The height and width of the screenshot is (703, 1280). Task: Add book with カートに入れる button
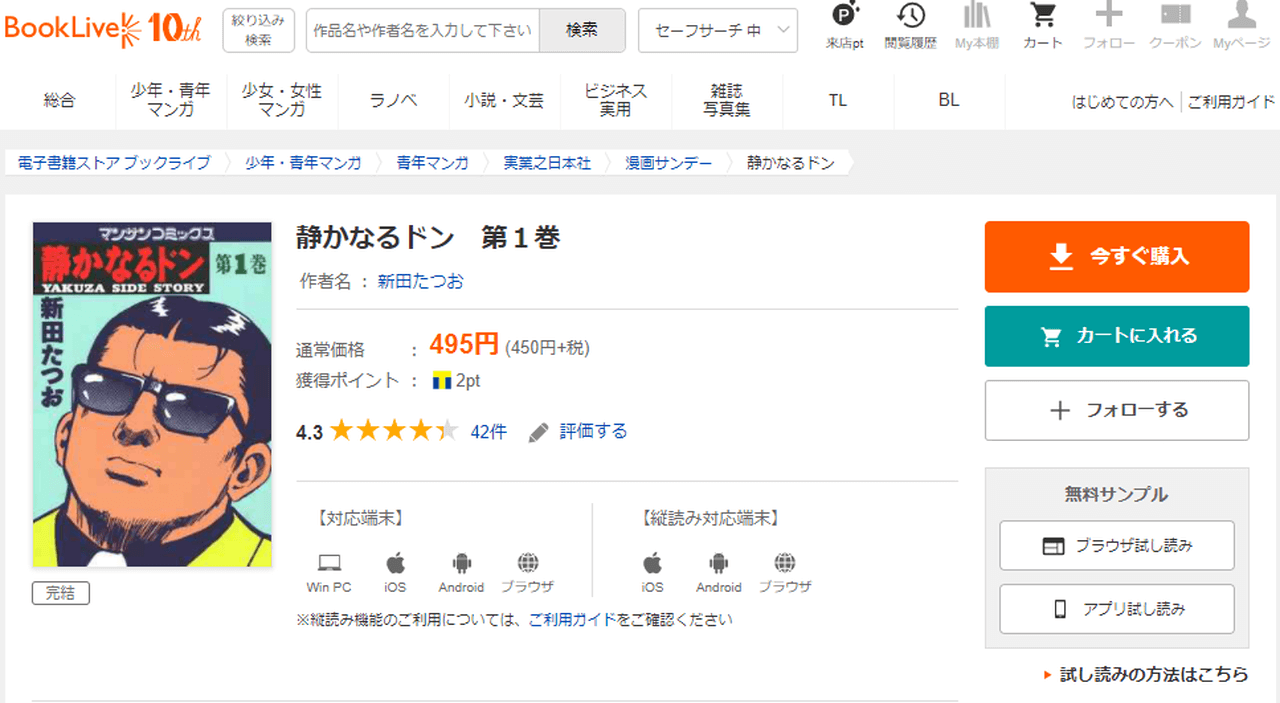coord(1116,336)
